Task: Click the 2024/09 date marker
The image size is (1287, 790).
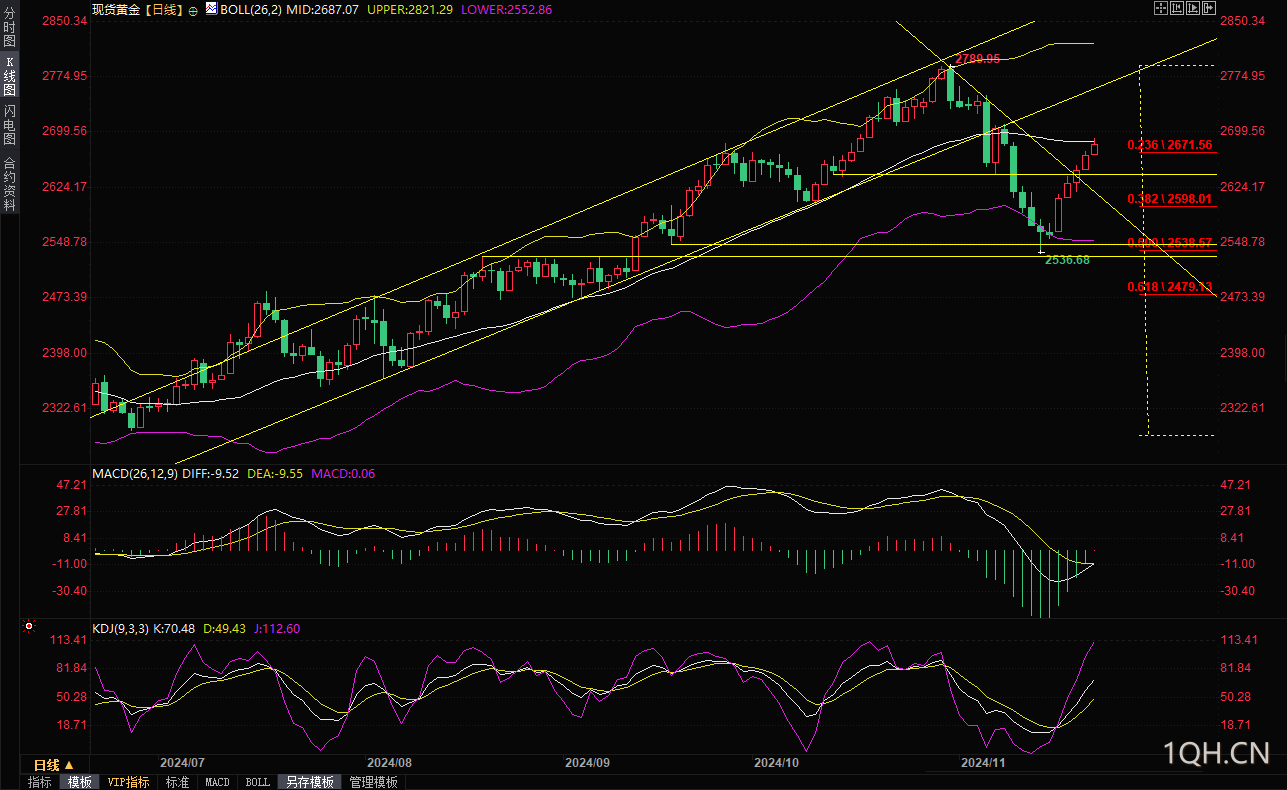Action: [x=587, y=762]
